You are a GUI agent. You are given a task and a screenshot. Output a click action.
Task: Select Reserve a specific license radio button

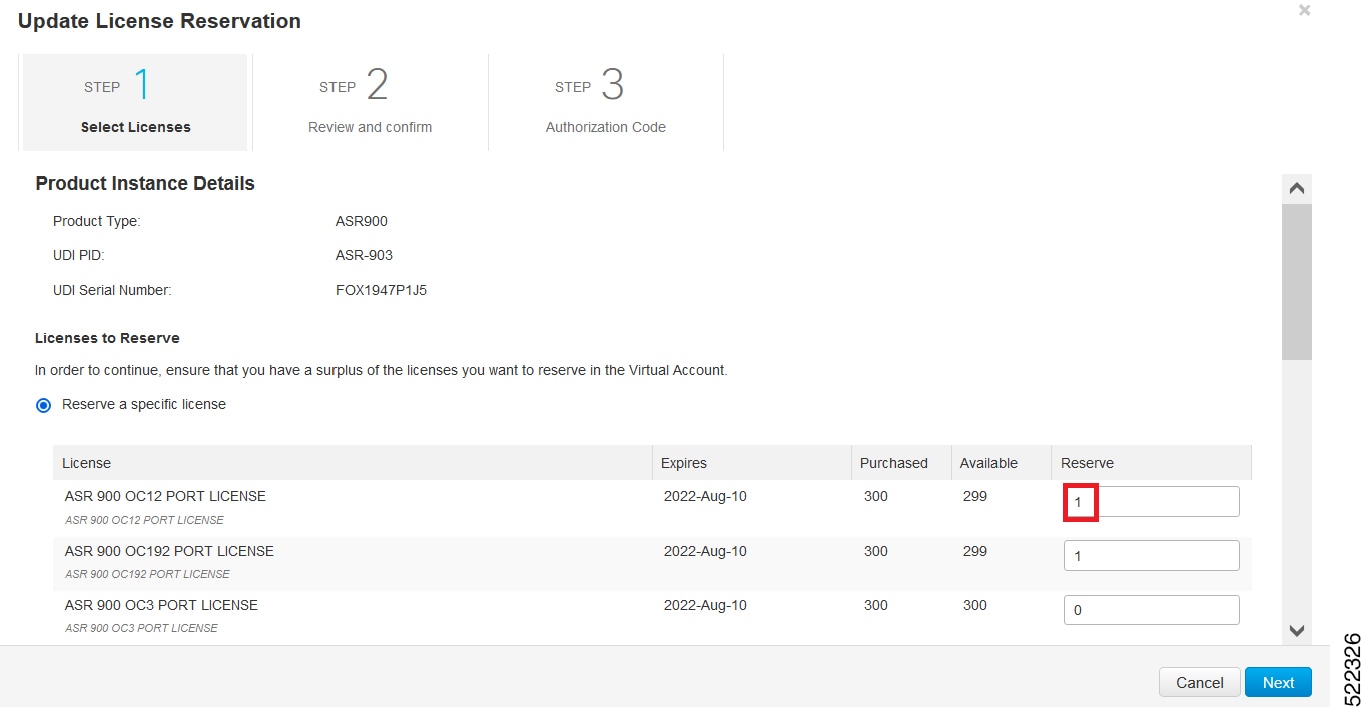pos(43,405)
